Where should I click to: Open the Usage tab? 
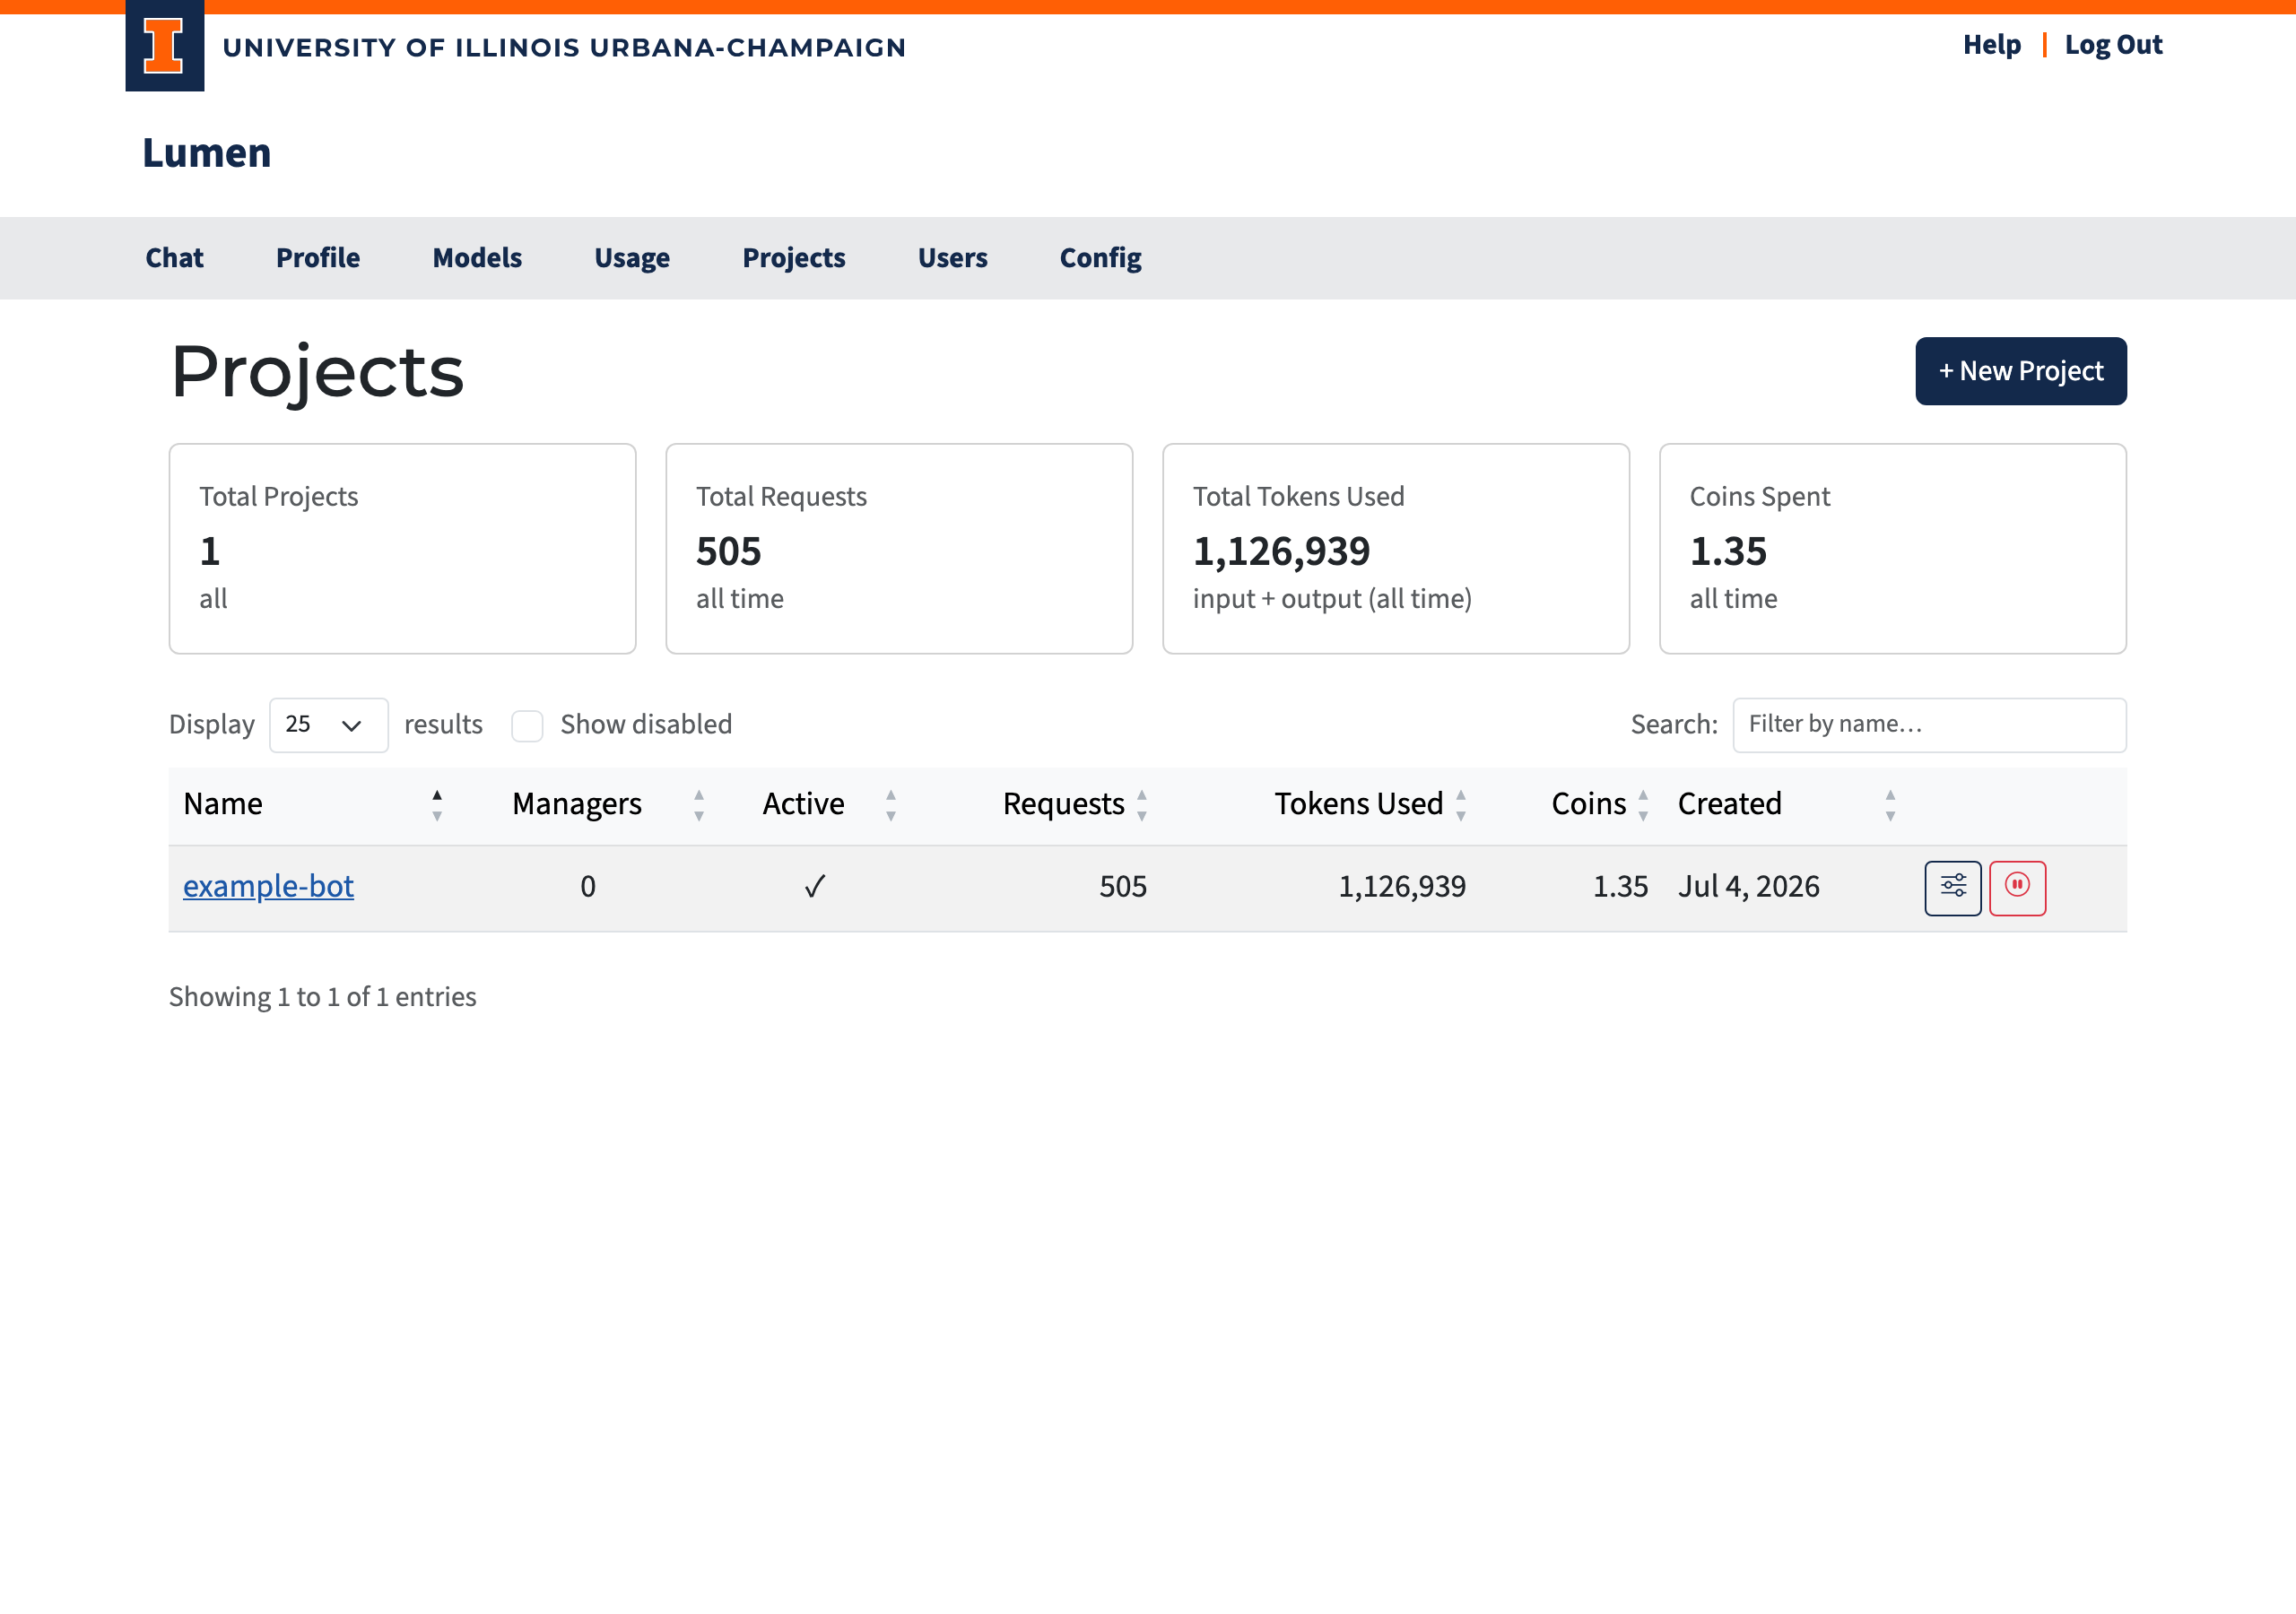[632, 258]
